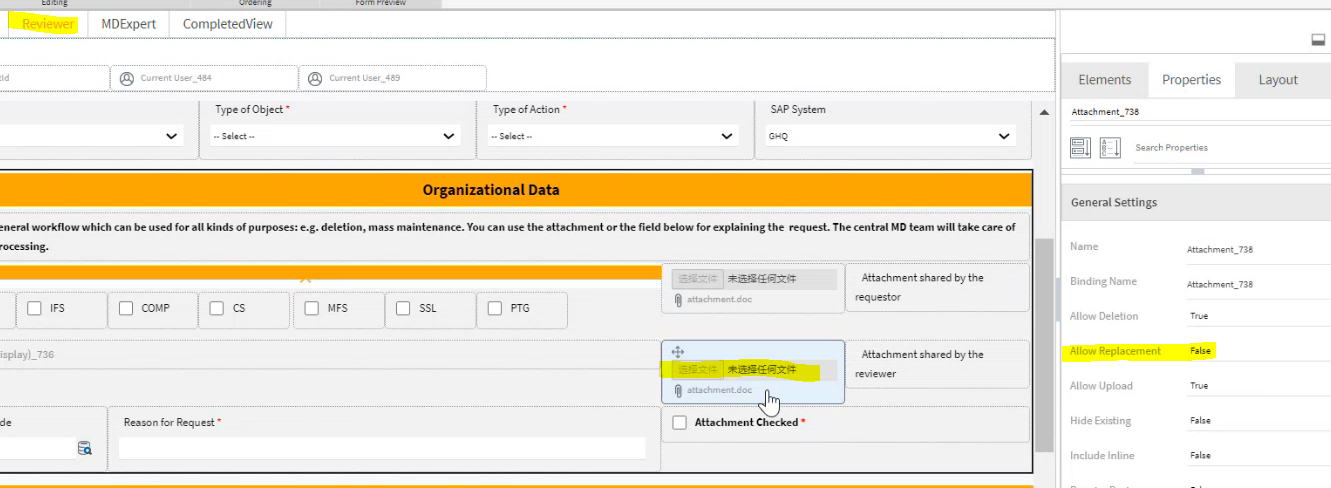Click the form's vertical scrollbar thumb
This screenshot has height=488, width=1331.
(x=1044, y=340)
